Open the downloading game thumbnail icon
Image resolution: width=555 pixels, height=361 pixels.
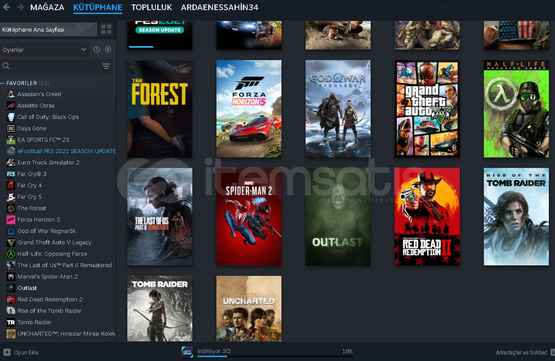pyautogui.click(x=187, y=352)
